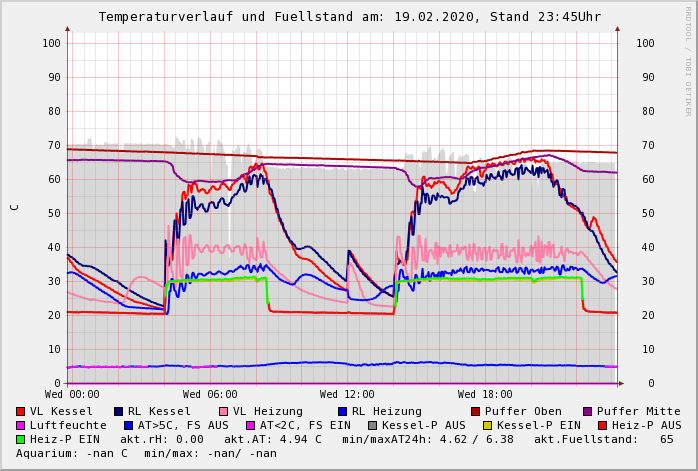Click the blue RL Heizung legend swatch
Viewport: 698px width, 471px height.
pos(342,411)
